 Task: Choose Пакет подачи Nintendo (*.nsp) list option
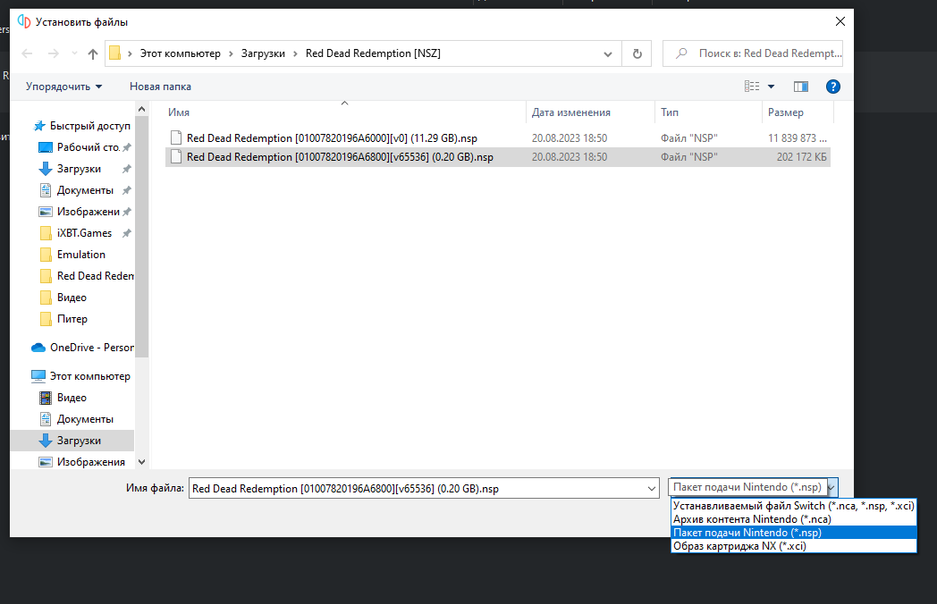click(x=794, y=532)
